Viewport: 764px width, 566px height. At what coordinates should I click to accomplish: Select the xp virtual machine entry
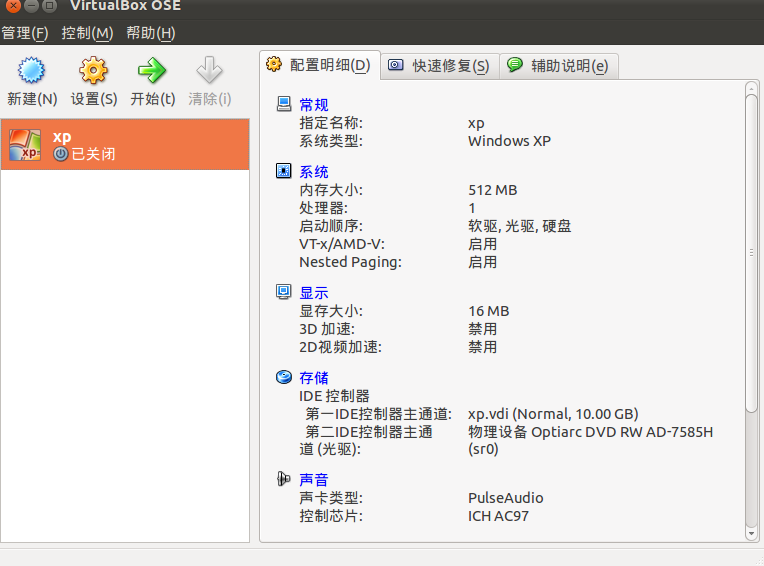click(x=125, y=145)
